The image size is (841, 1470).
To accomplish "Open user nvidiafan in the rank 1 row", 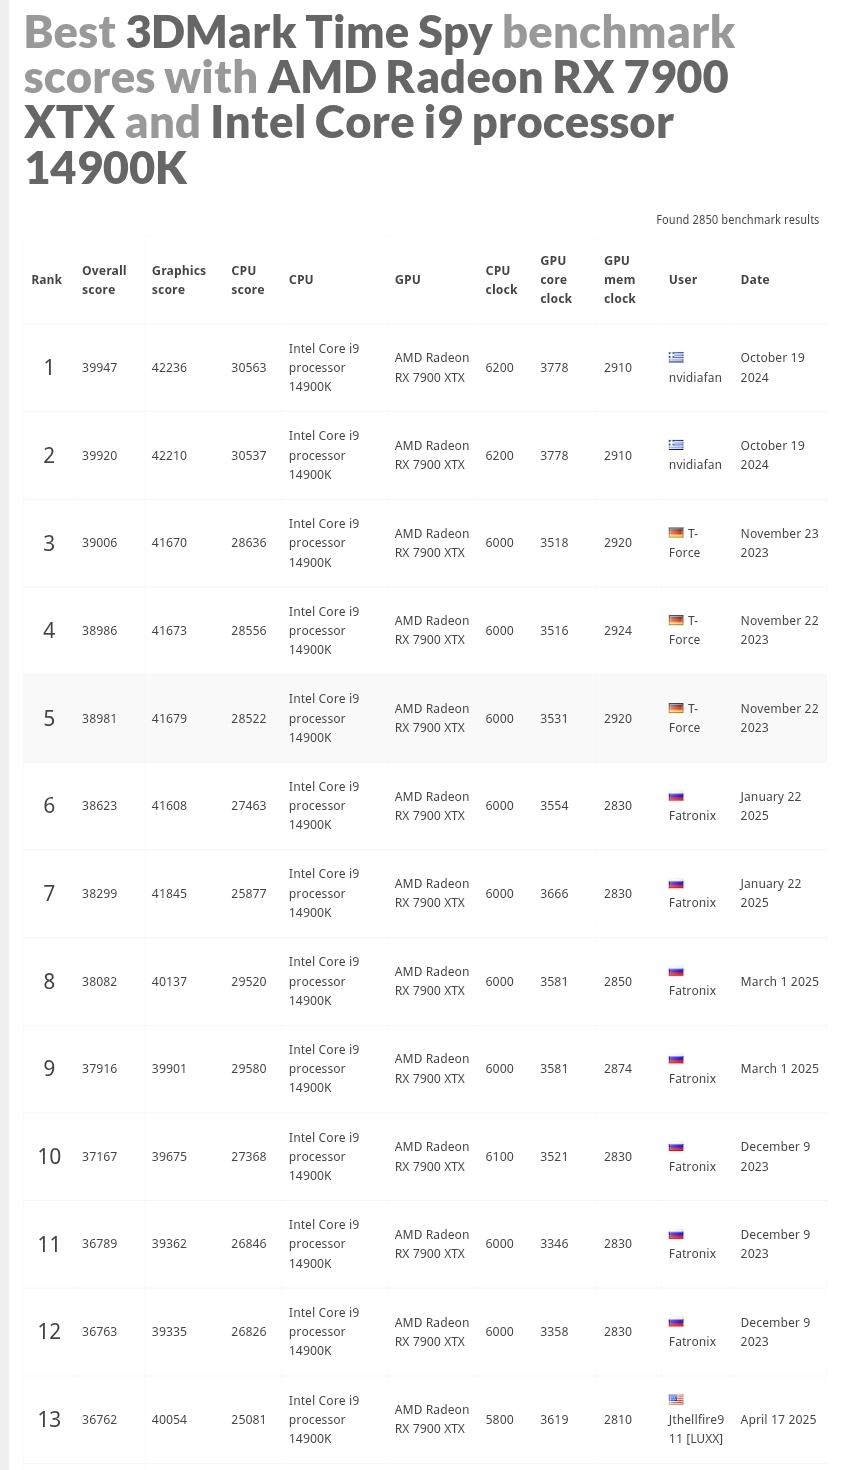I will [695, 378].
